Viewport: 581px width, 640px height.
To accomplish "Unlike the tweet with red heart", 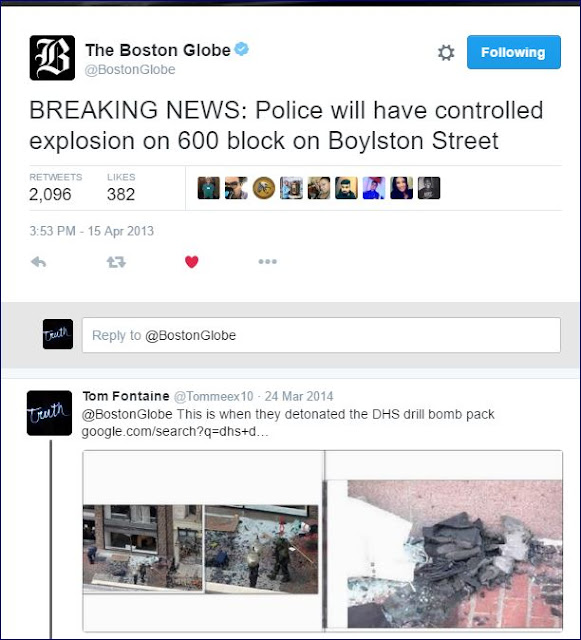I will [x=191, y=262].
